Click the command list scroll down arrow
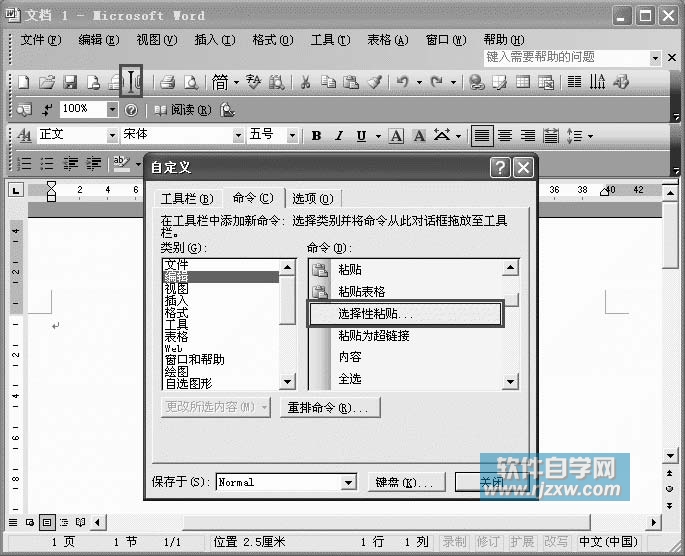 [510, 382]
